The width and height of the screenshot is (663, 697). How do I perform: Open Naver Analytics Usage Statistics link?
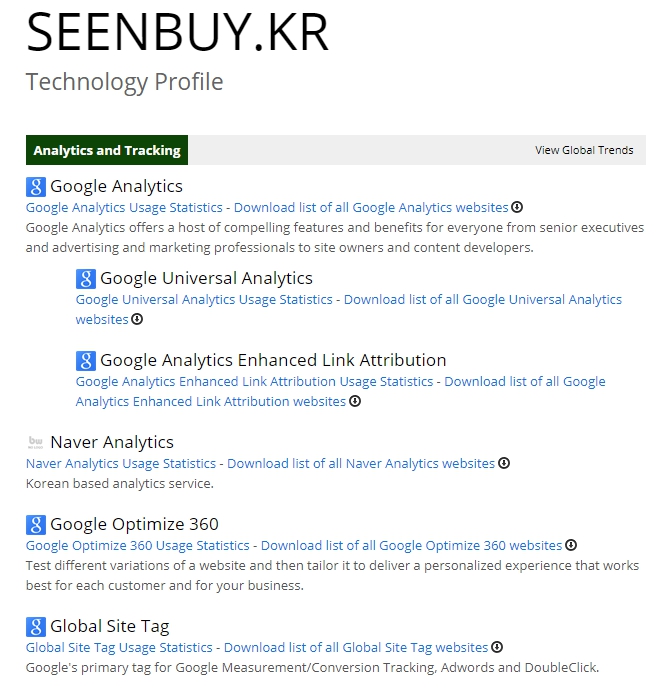coord(121,463)
